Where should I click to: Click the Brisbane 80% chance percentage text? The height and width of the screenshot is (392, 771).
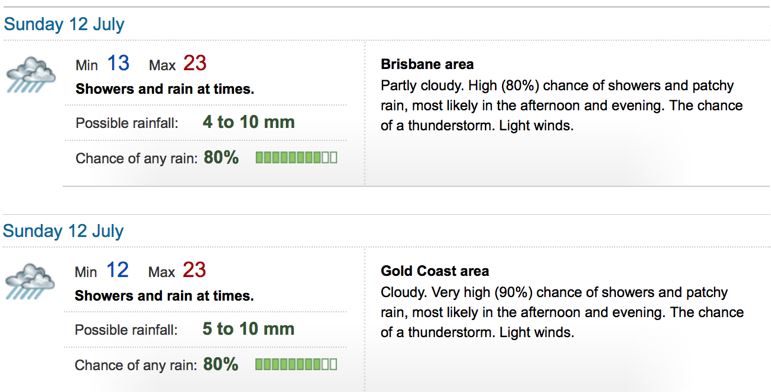(x=221, y=157)
